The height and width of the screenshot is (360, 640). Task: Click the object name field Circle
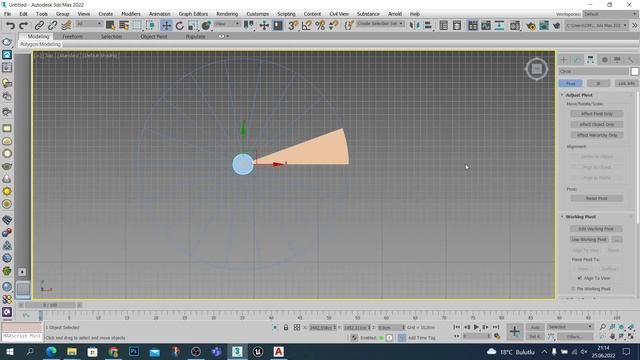coord(593,71)
